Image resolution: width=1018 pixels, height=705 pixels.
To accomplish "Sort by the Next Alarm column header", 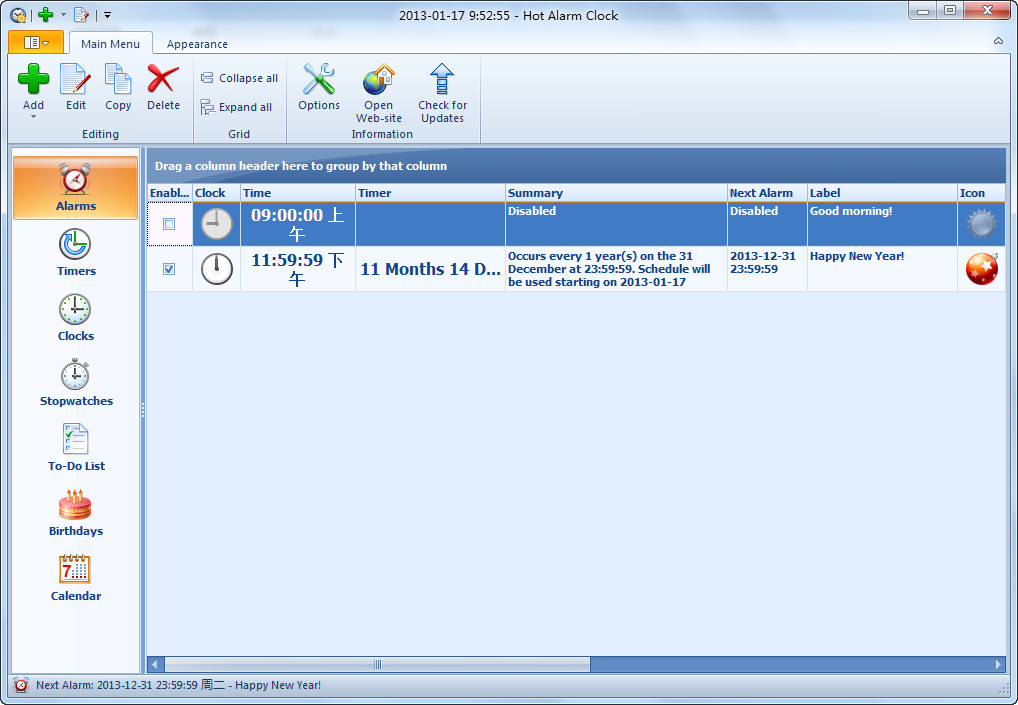I will (x=767, y=193).
